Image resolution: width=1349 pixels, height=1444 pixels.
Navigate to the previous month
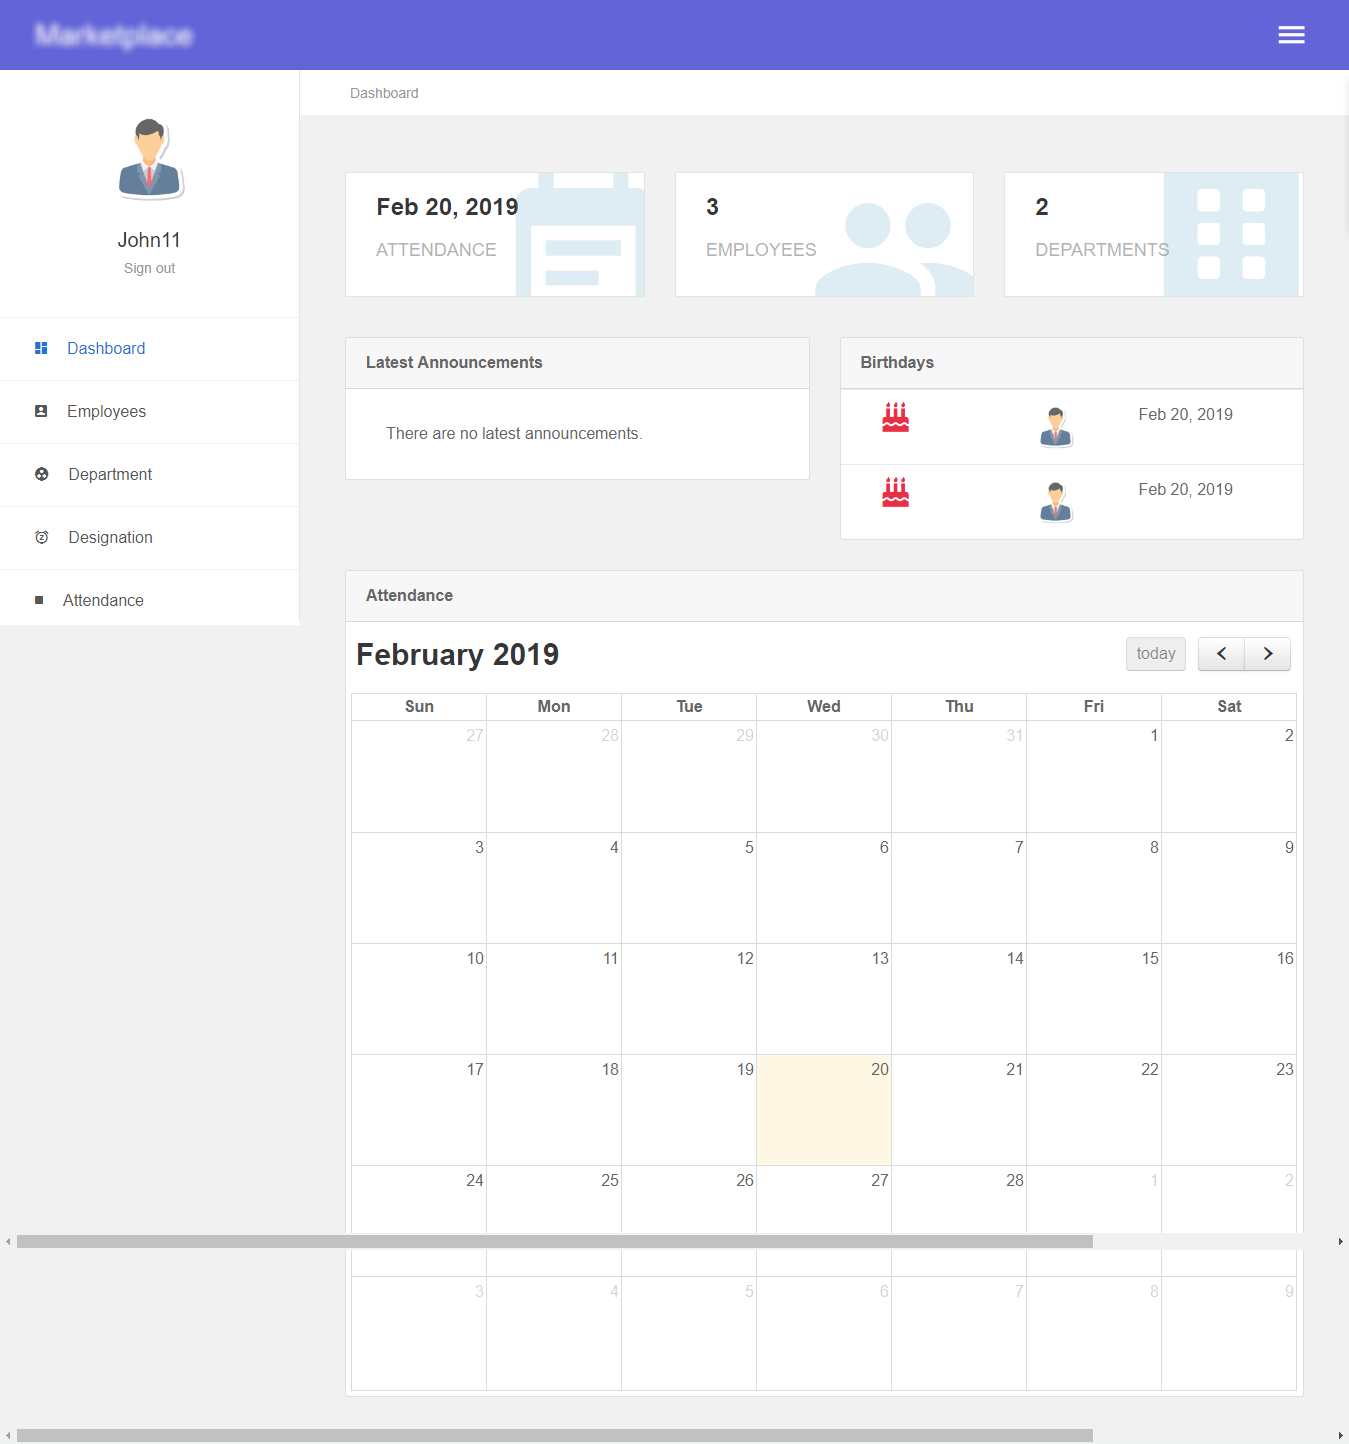(1220, 654)
